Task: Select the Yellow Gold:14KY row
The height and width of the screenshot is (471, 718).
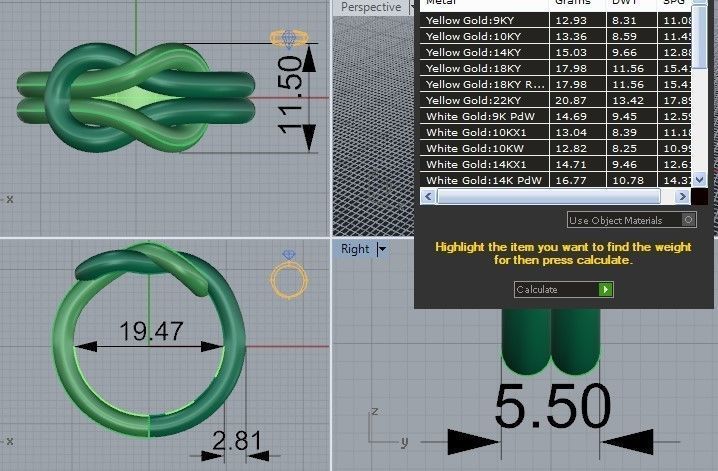Action: pyautogui.click(x=555, y=52)
